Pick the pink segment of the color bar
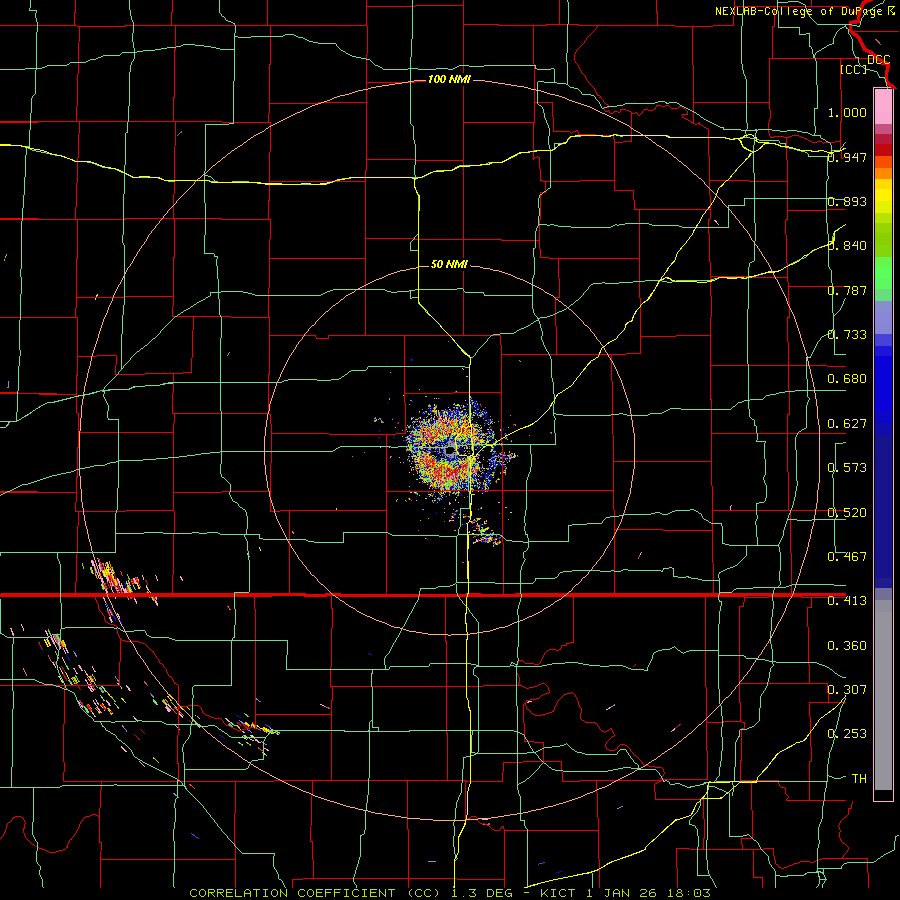This screenshot has height=900, width=900. coord(883,106)
